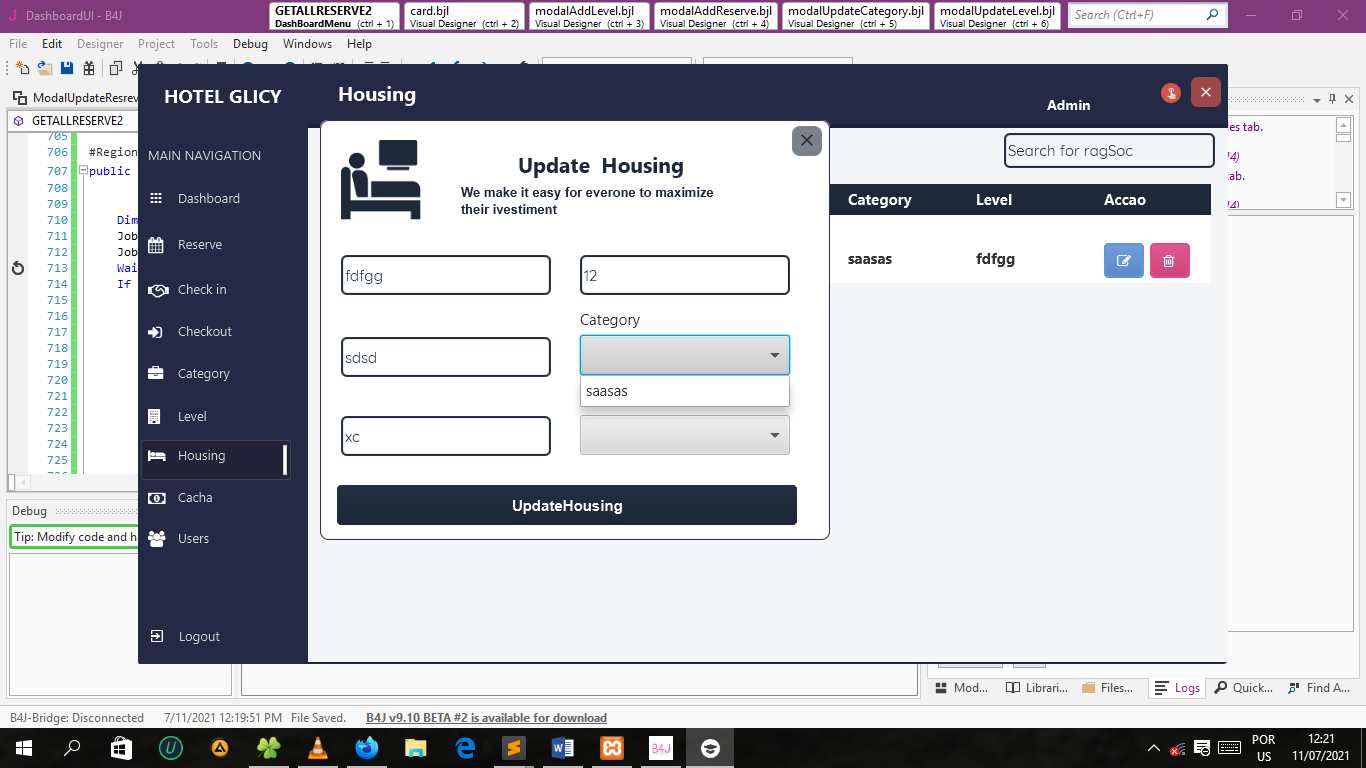The height and width of the screenshot is (768, 1366).
Task: Open the Modules panel tab
Action: point(962,688)
